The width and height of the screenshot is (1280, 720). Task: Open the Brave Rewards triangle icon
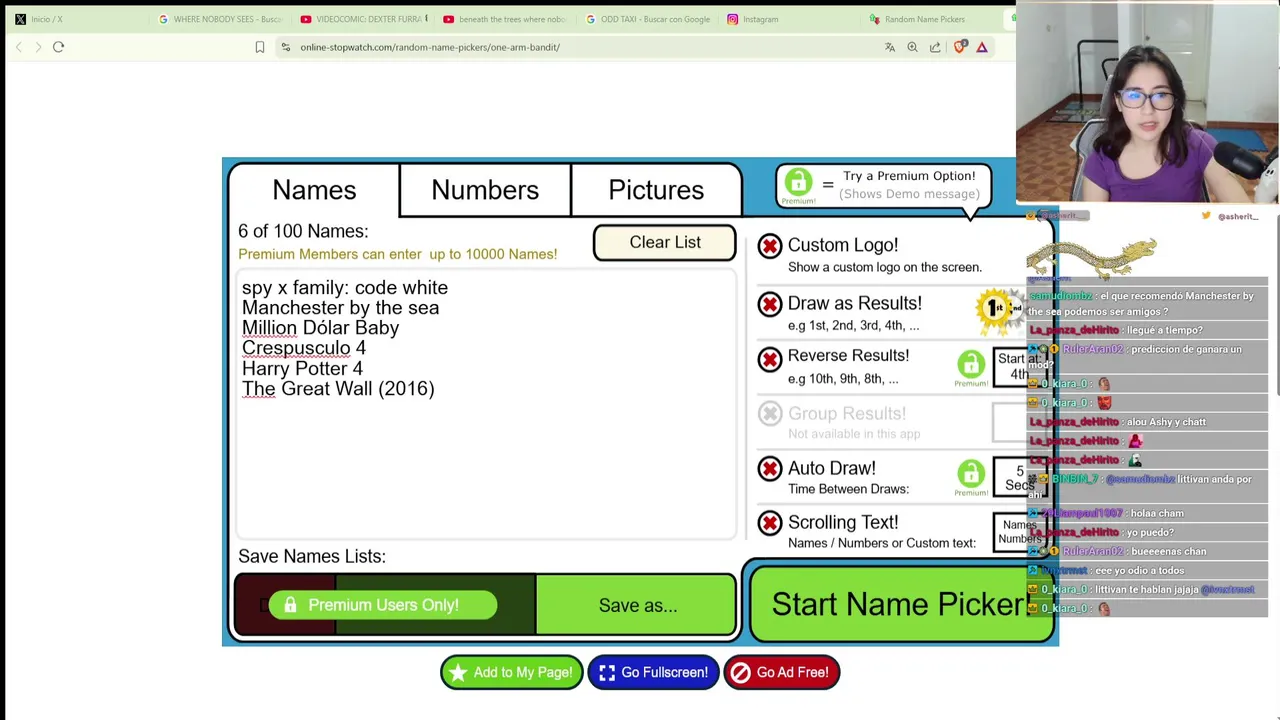[982, 47]
